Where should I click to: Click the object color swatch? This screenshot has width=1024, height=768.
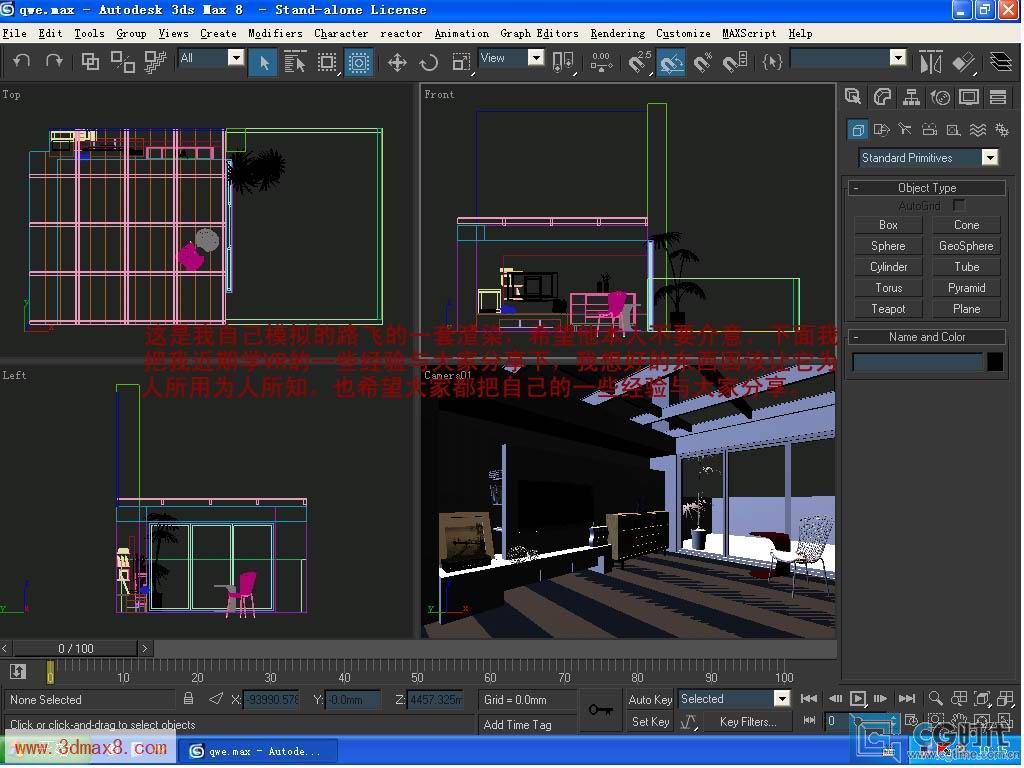tap(995, 362)
